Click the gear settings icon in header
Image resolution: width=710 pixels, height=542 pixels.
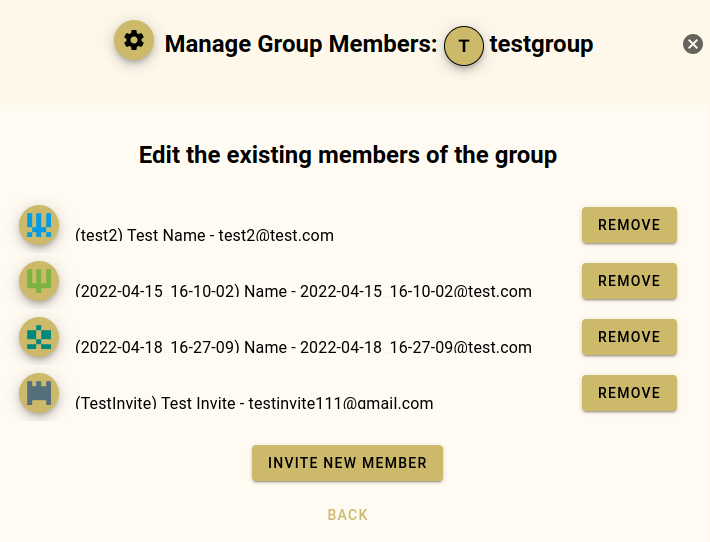(134, 41)
